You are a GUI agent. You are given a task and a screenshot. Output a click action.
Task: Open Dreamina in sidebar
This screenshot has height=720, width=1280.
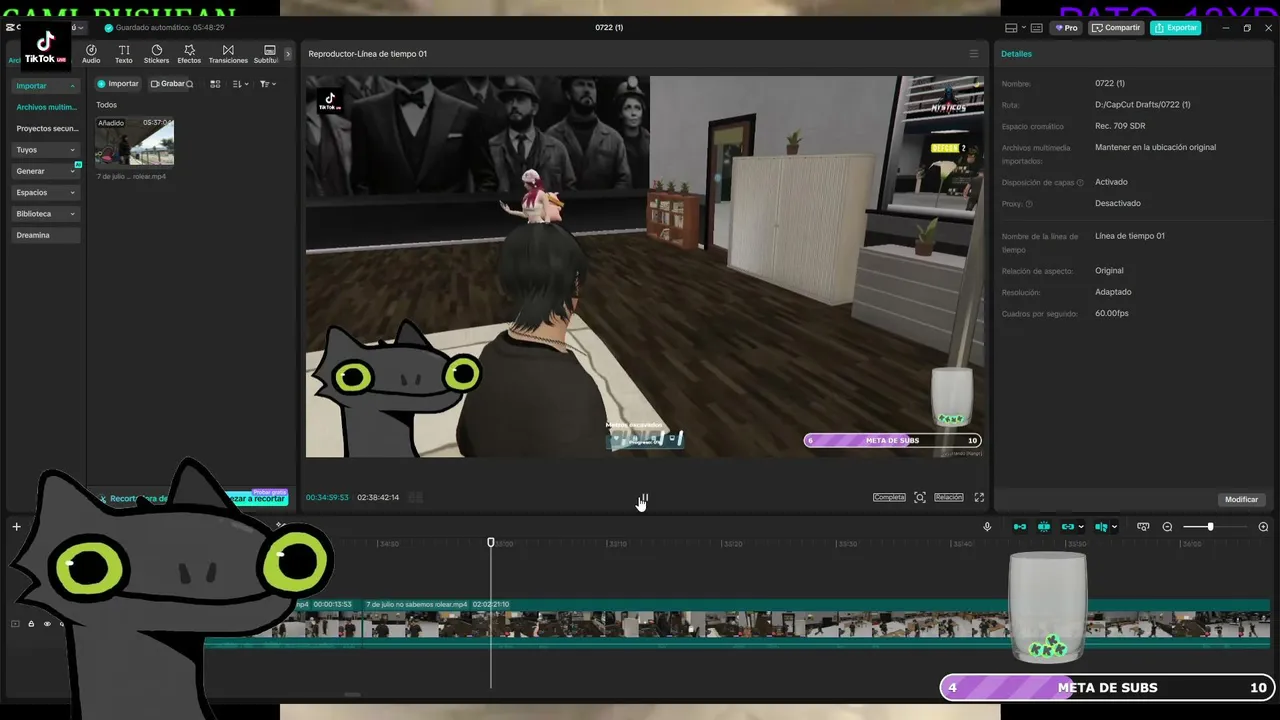point(46,235)
